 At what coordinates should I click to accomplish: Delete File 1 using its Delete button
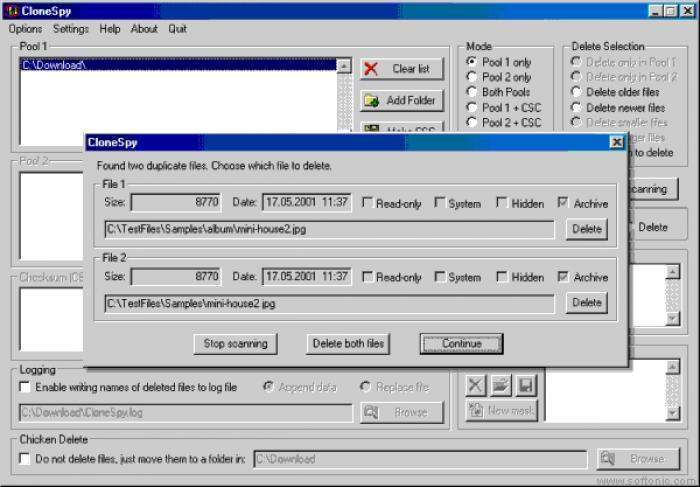coord(586,229)
